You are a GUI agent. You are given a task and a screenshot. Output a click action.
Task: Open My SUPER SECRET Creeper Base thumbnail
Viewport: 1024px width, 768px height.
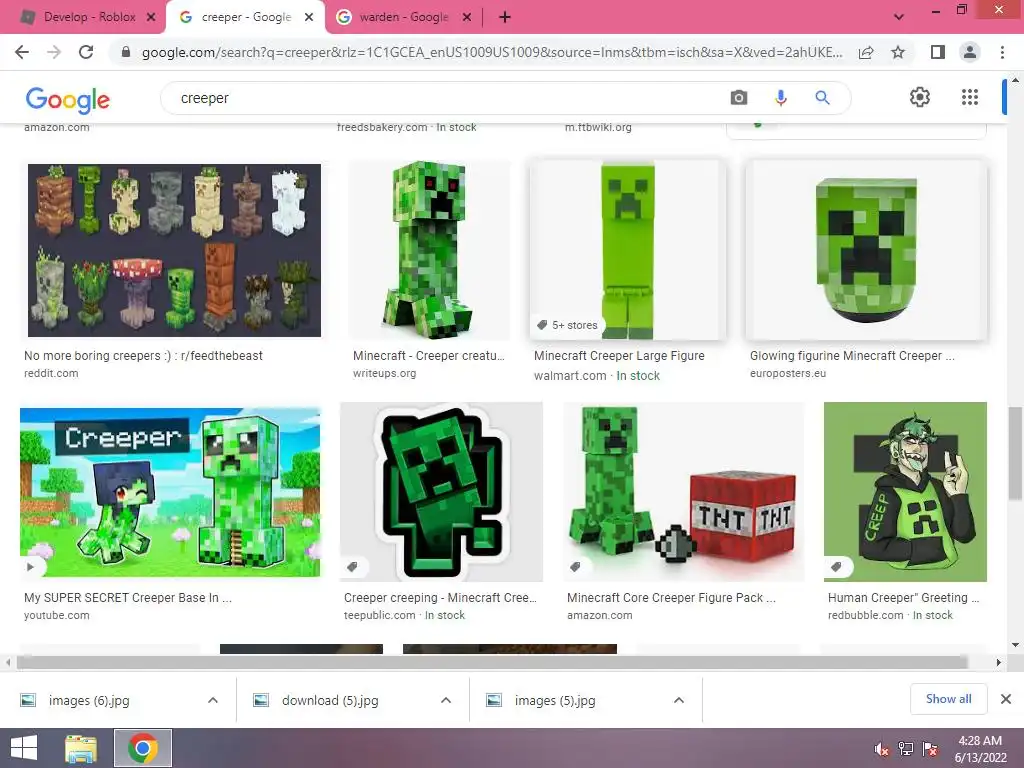(x=170, y=492)
